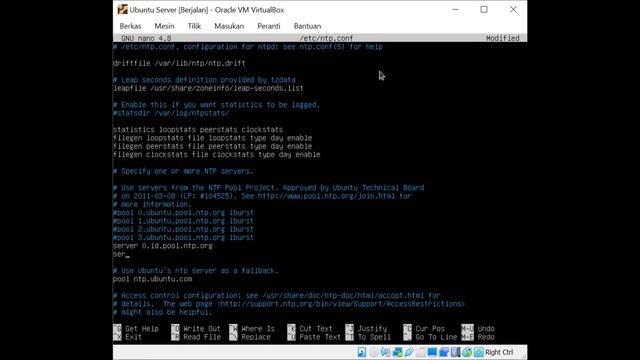Click the VirtualBox icon in title bar

(122, 9)
